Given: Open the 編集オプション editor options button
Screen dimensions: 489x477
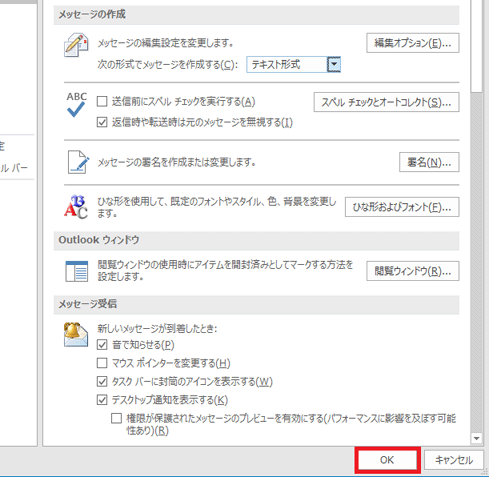Looking at the screenshot, I should (413, 43).
